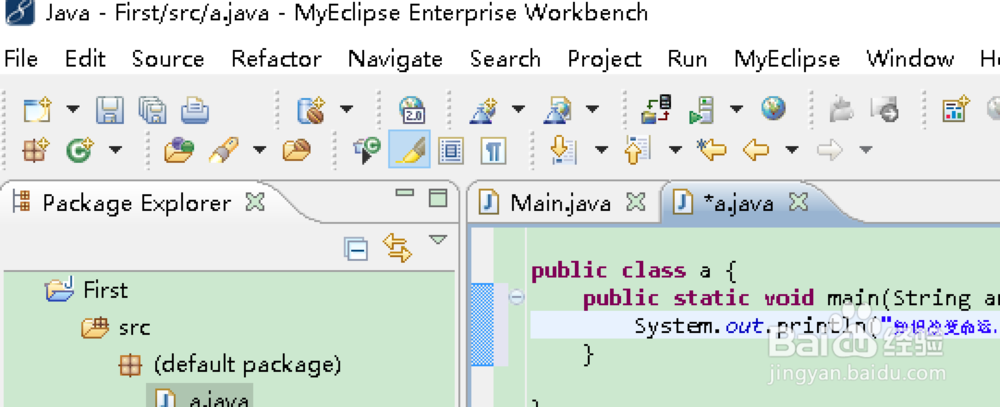Image resolution: width=1000 pixels, height=407 pixels.
Task: Click the skip breakpoints run icon
Action: point(367,151)
